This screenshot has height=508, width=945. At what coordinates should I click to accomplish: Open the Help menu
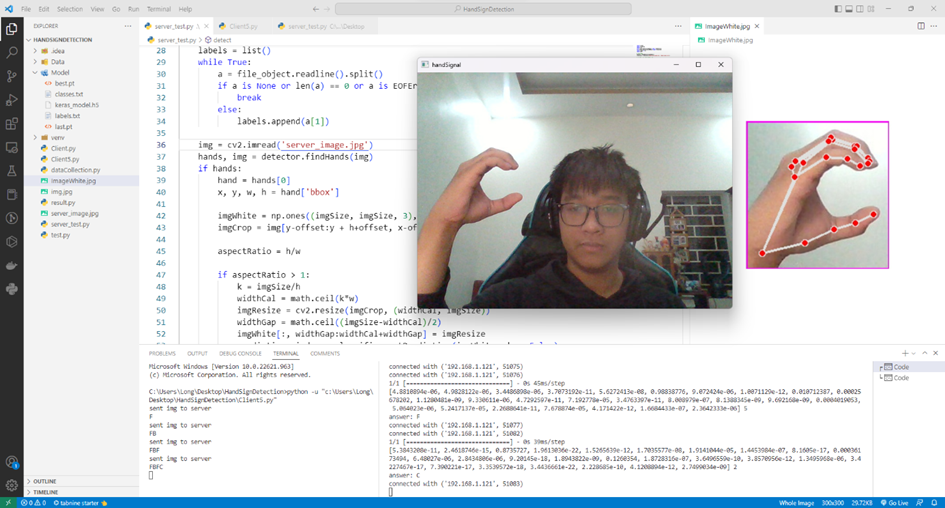(185, 9)
